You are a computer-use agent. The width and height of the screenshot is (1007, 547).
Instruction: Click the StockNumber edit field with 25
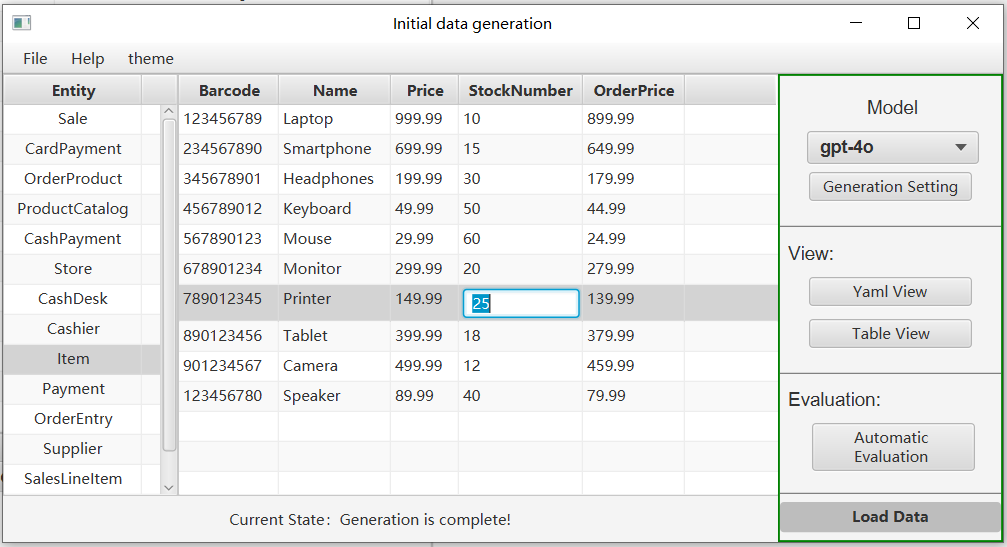point(520,303)
